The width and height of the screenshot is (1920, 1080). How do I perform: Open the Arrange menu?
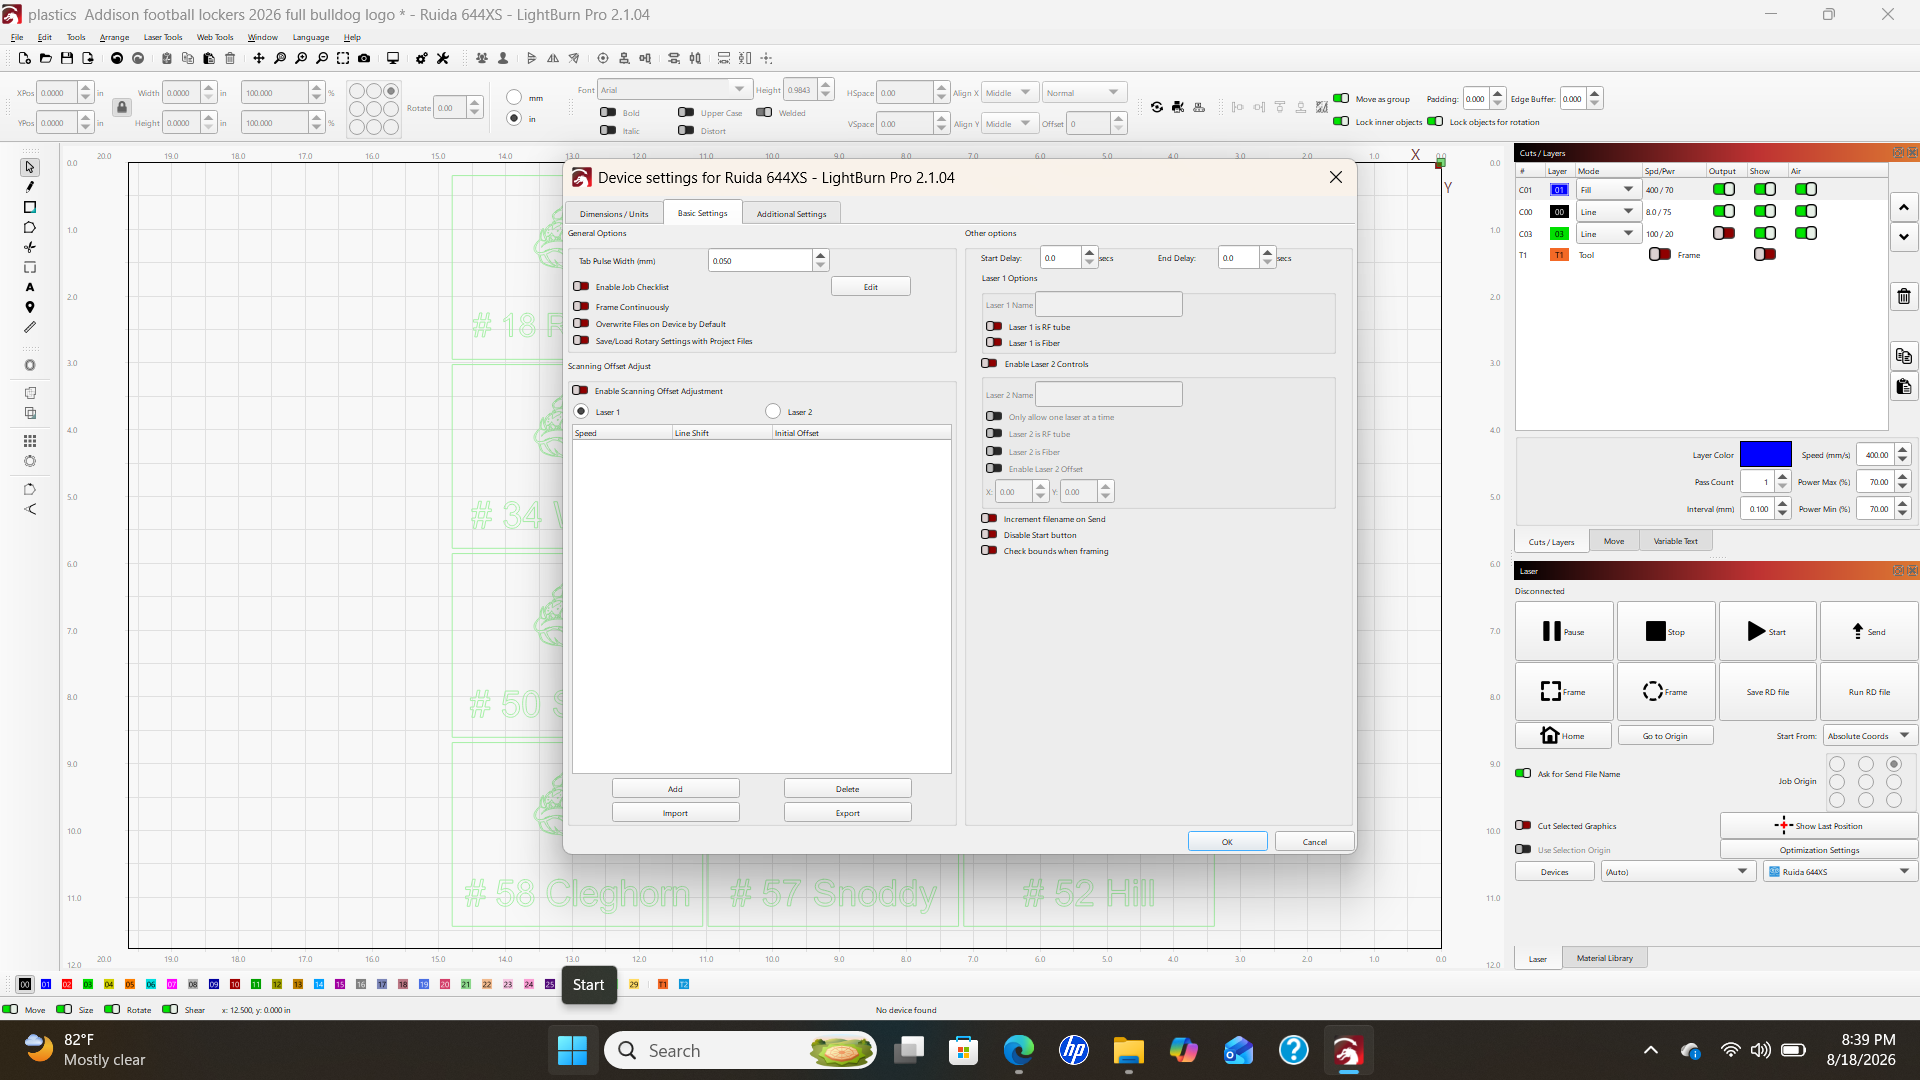coord(115,37)
